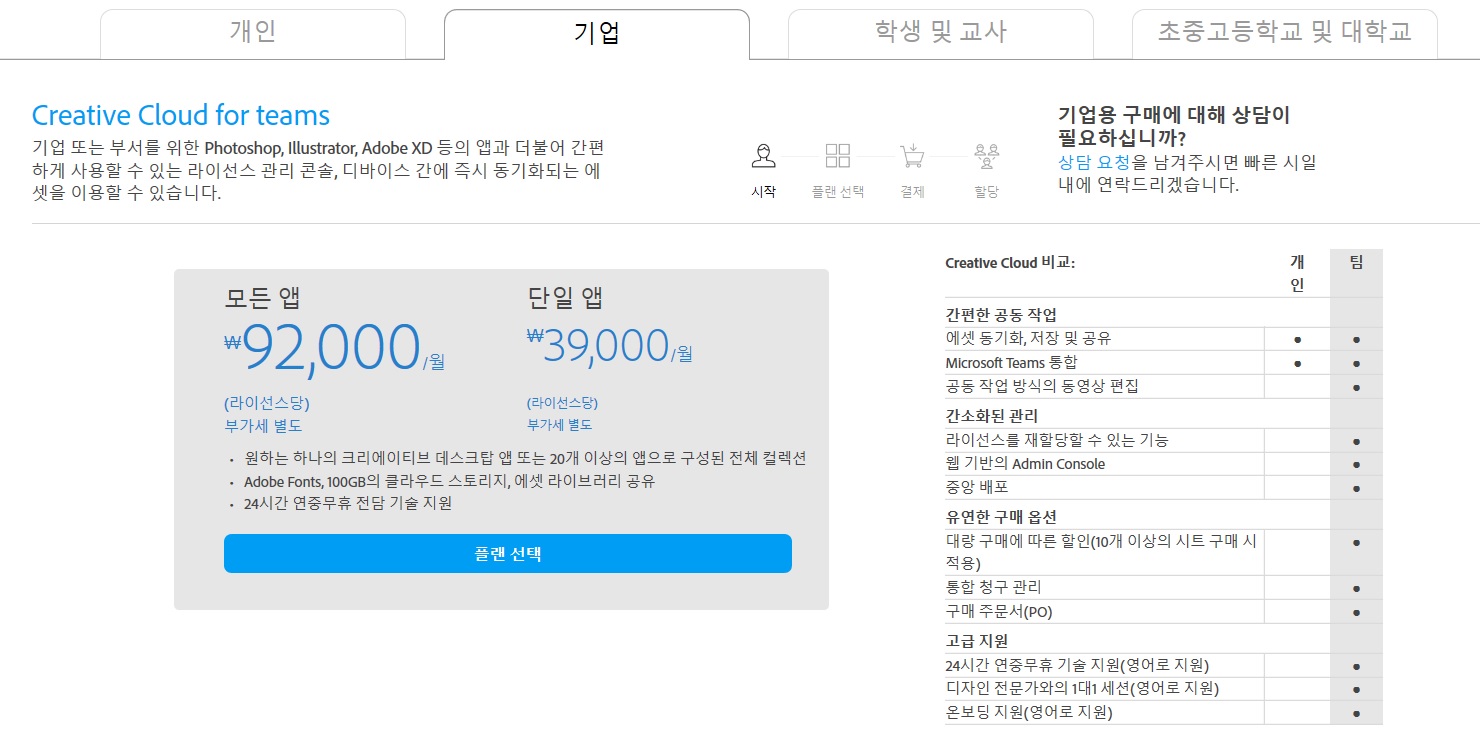Click the Creative Cloud for teams heading
This screenshot has width=1480, height=743.
(x=181, y=115)
